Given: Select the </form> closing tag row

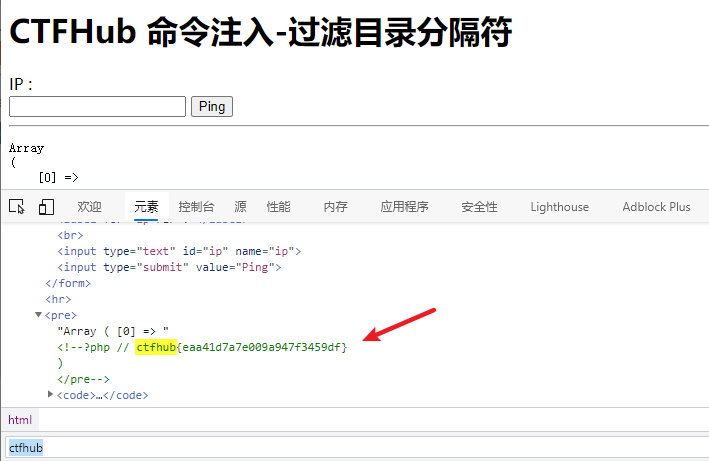Looking at the screenshot, I should (x=68, y=283).
